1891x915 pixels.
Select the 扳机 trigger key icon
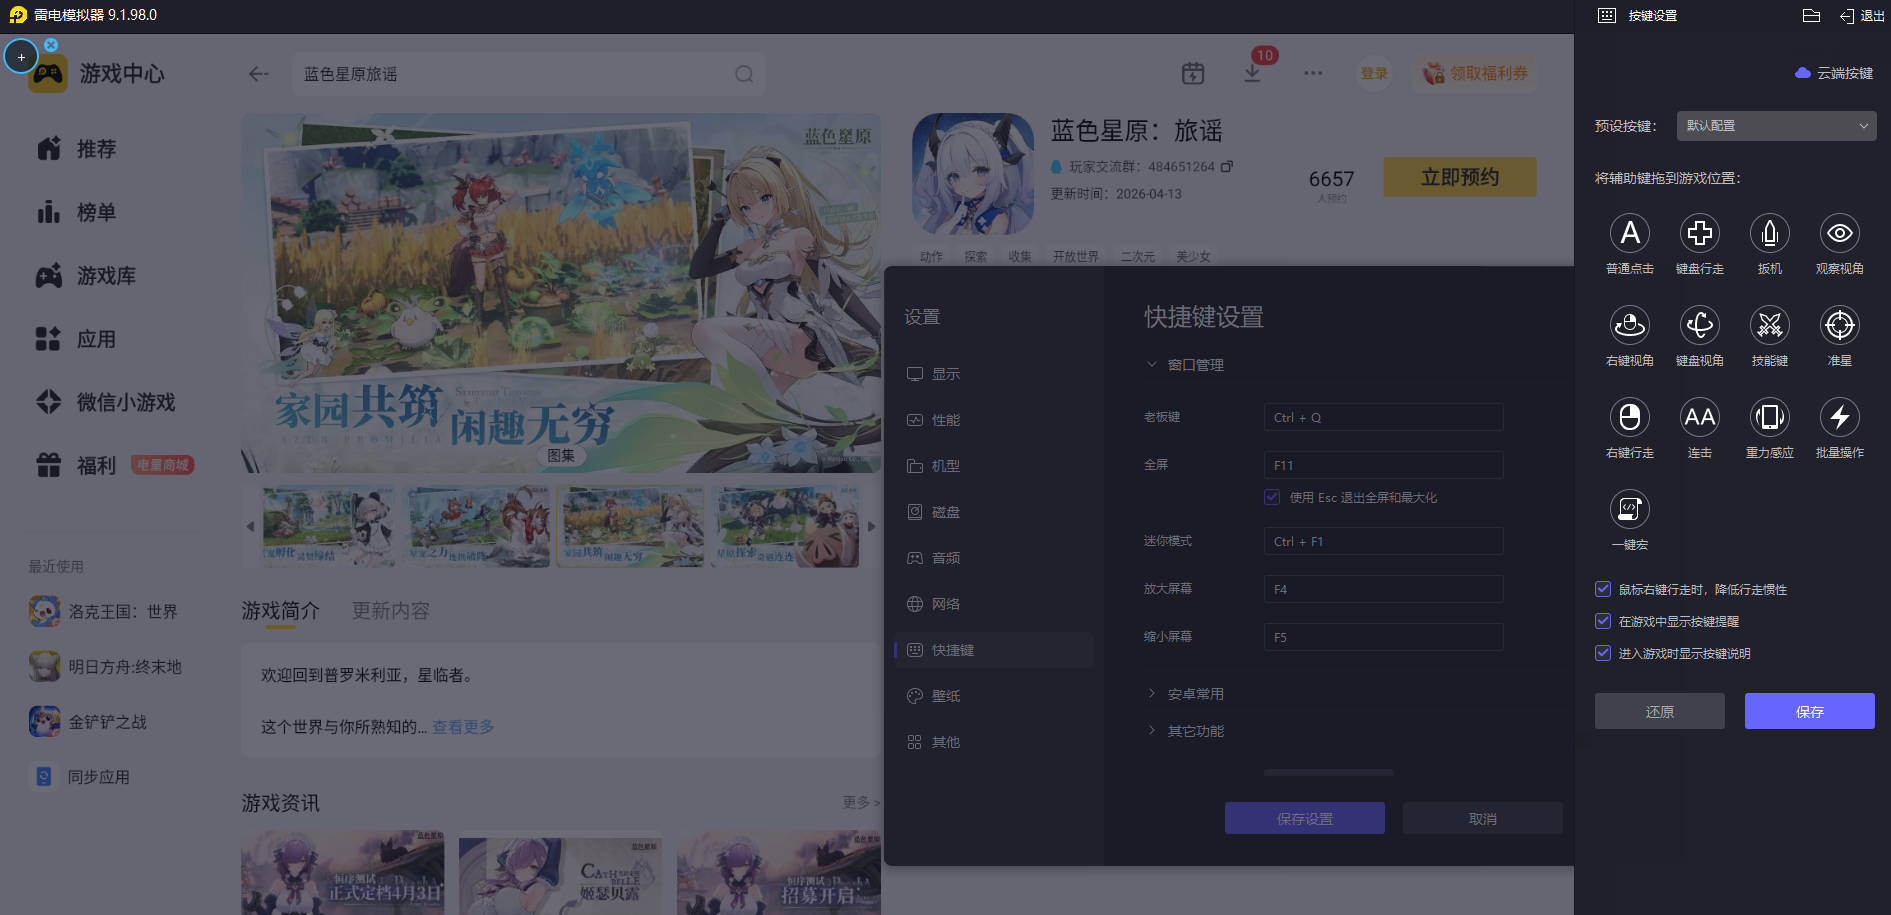[1769, 233]
